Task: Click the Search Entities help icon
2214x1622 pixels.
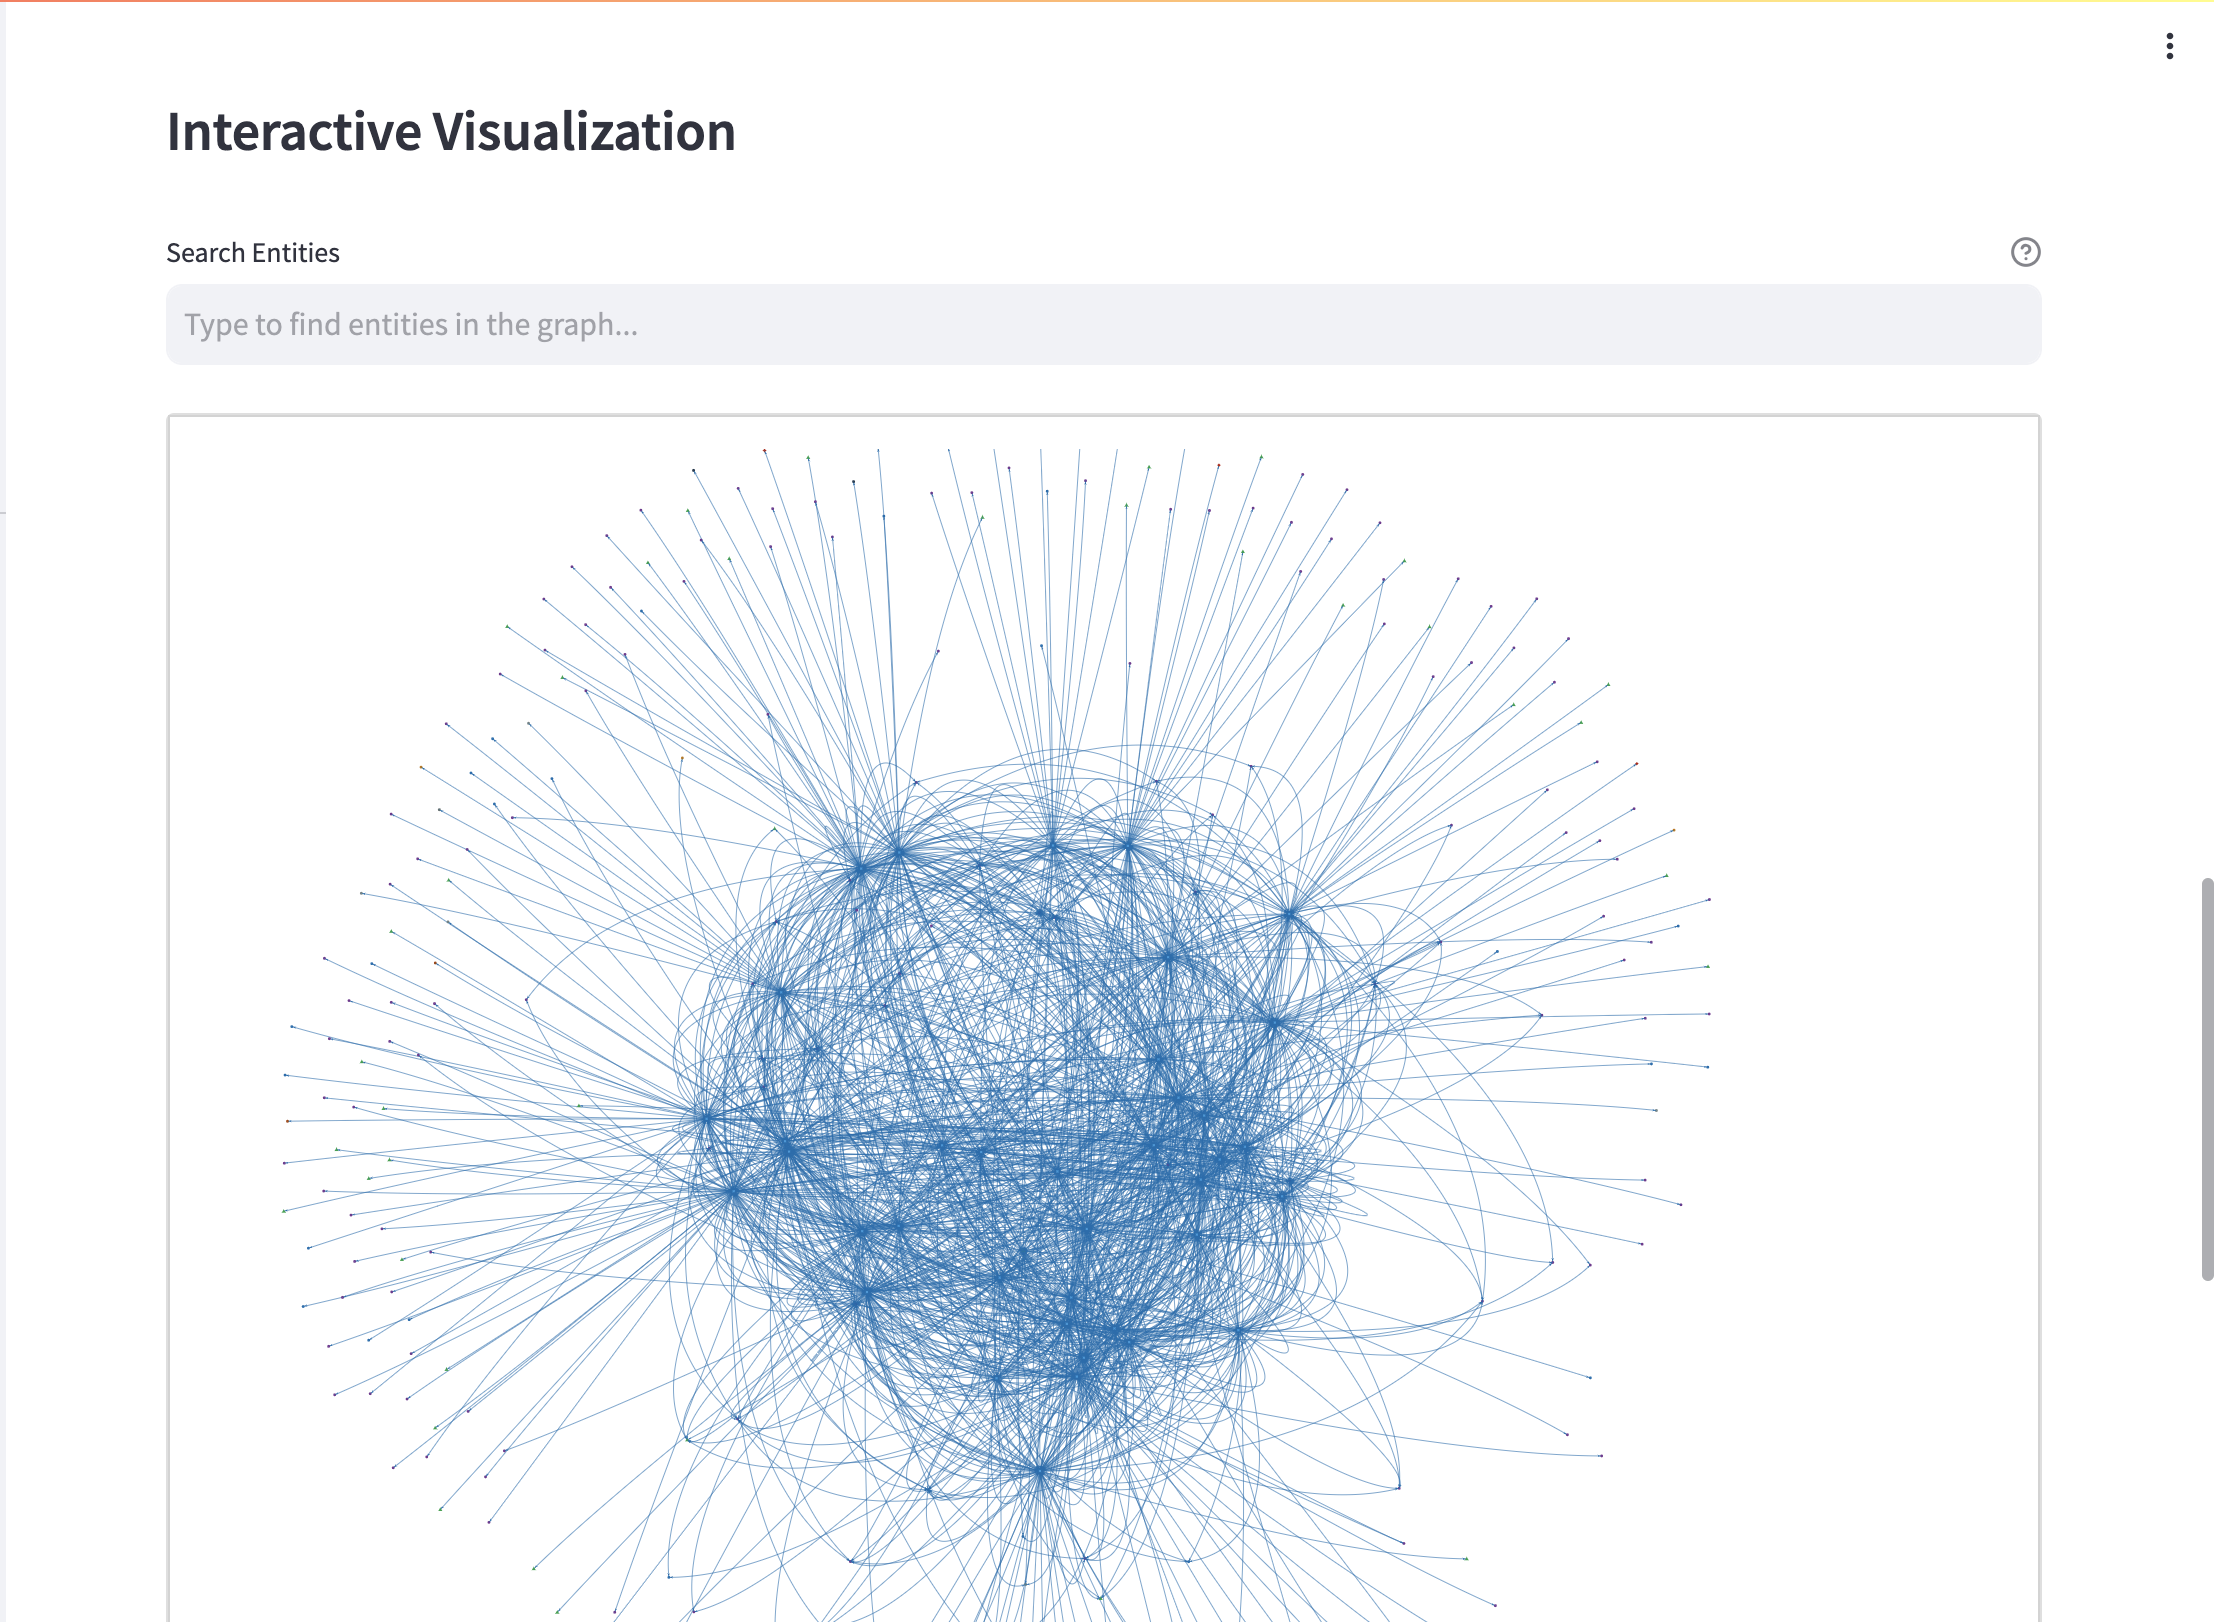Action: pos(2025,252)
